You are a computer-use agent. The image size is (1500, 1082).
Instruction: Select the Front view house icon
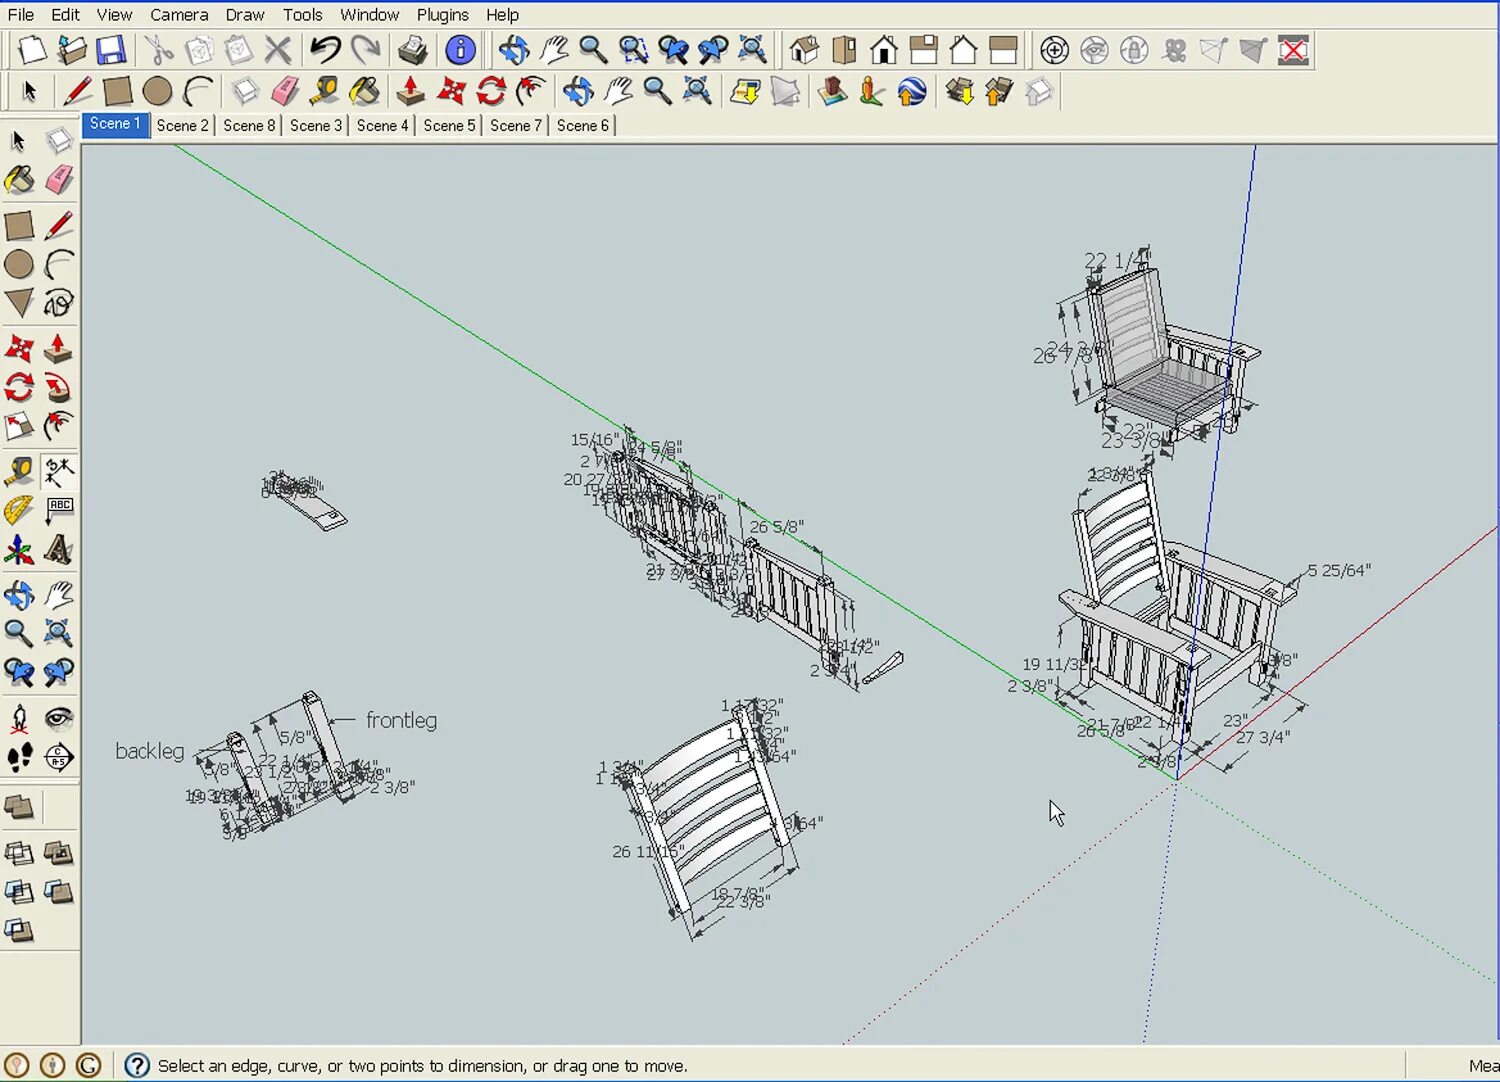click(884, 49)
